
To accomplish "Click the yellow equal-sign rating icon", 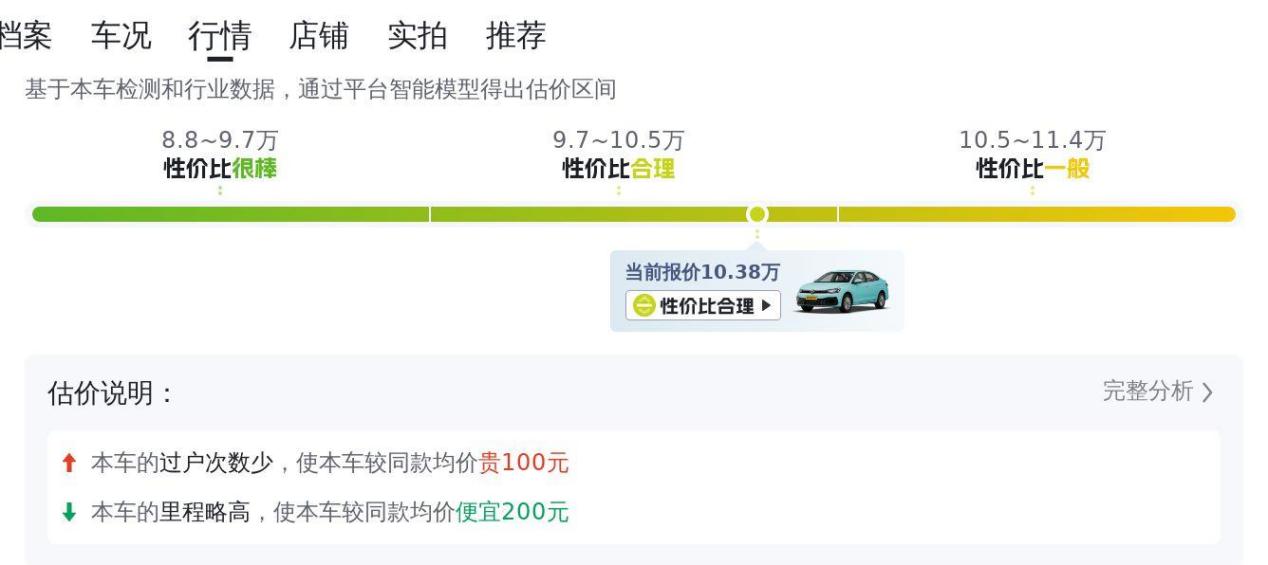I will [645, 306].
